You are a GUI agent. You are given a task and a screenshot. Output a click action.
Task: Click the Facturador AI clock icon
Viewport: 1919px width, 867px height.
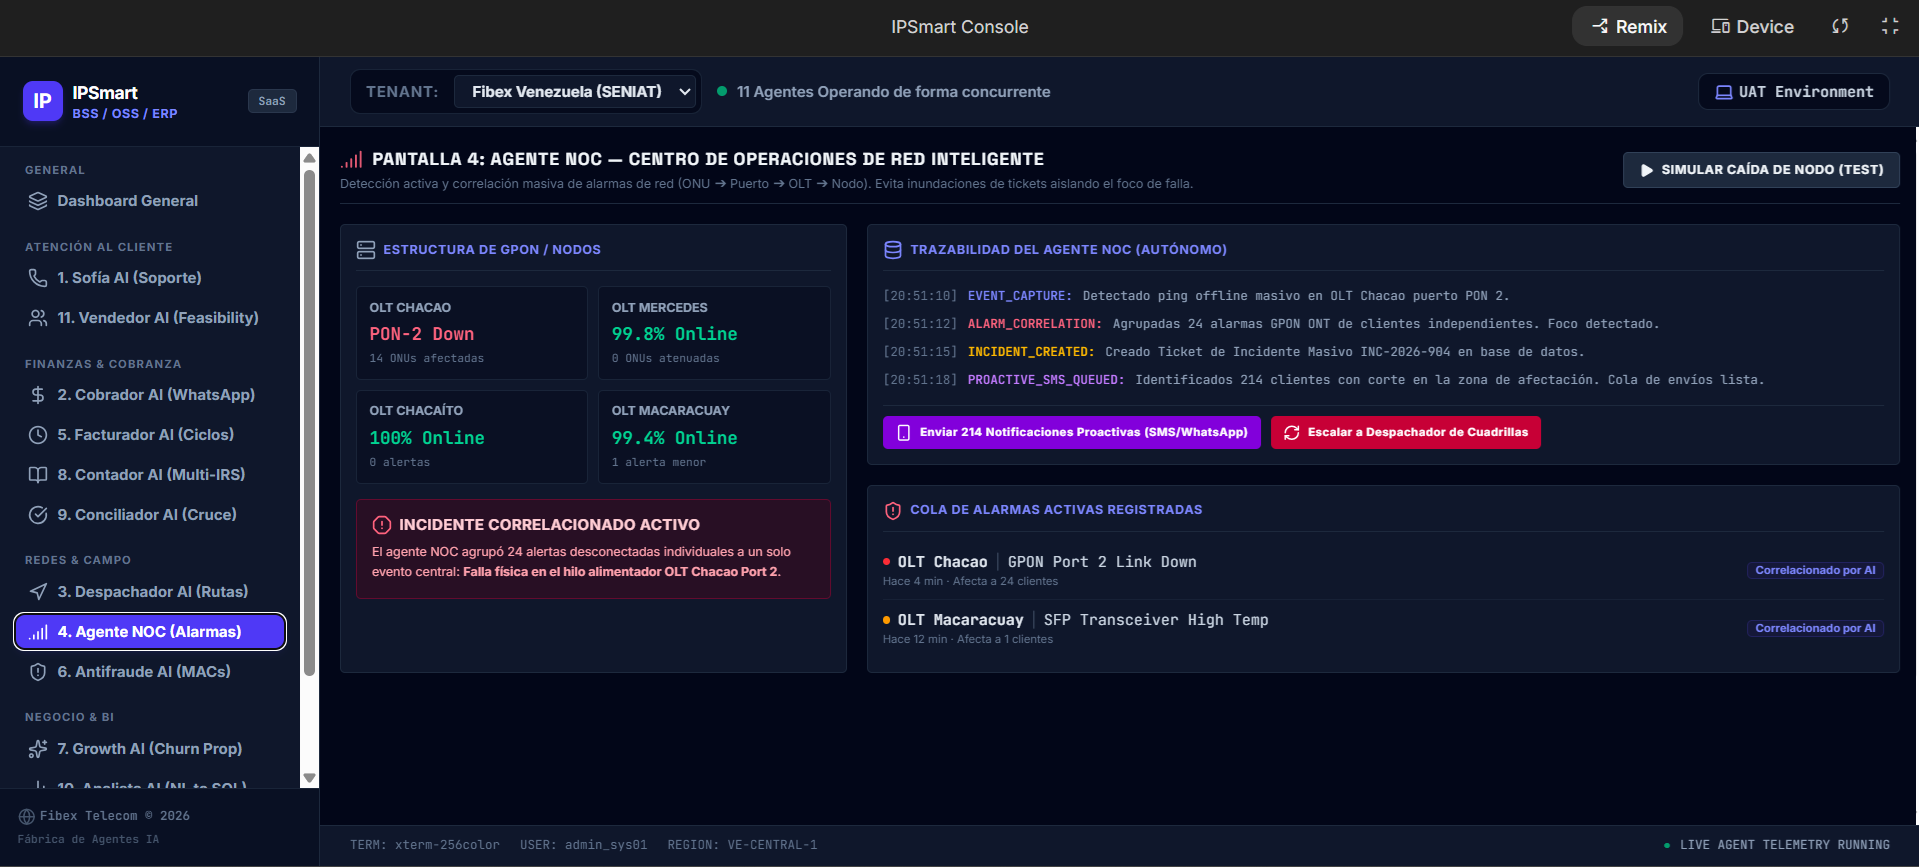38,435
